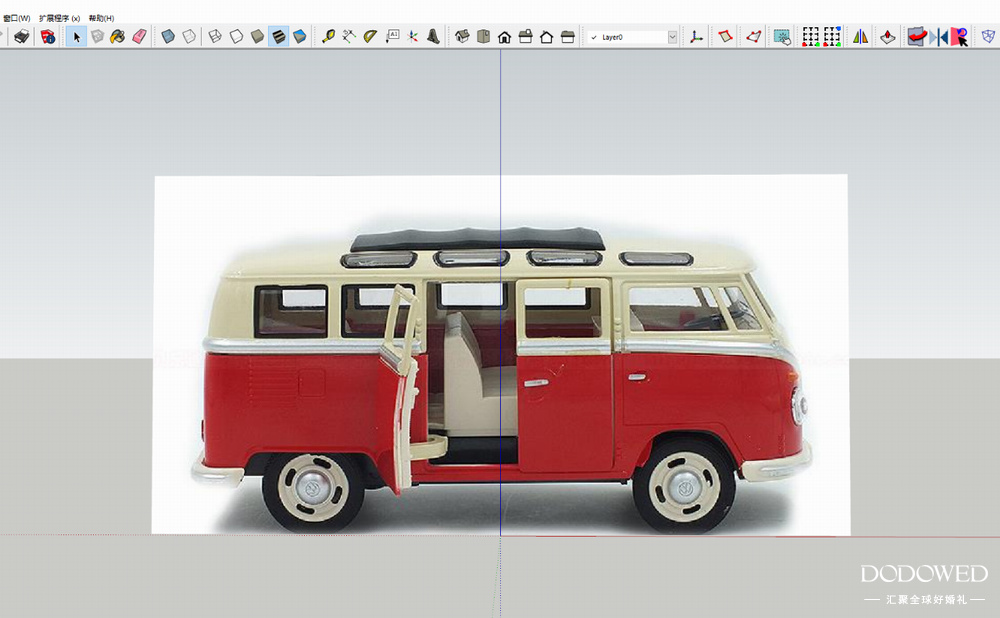Enable Monochrome face style

click(299, 37)
